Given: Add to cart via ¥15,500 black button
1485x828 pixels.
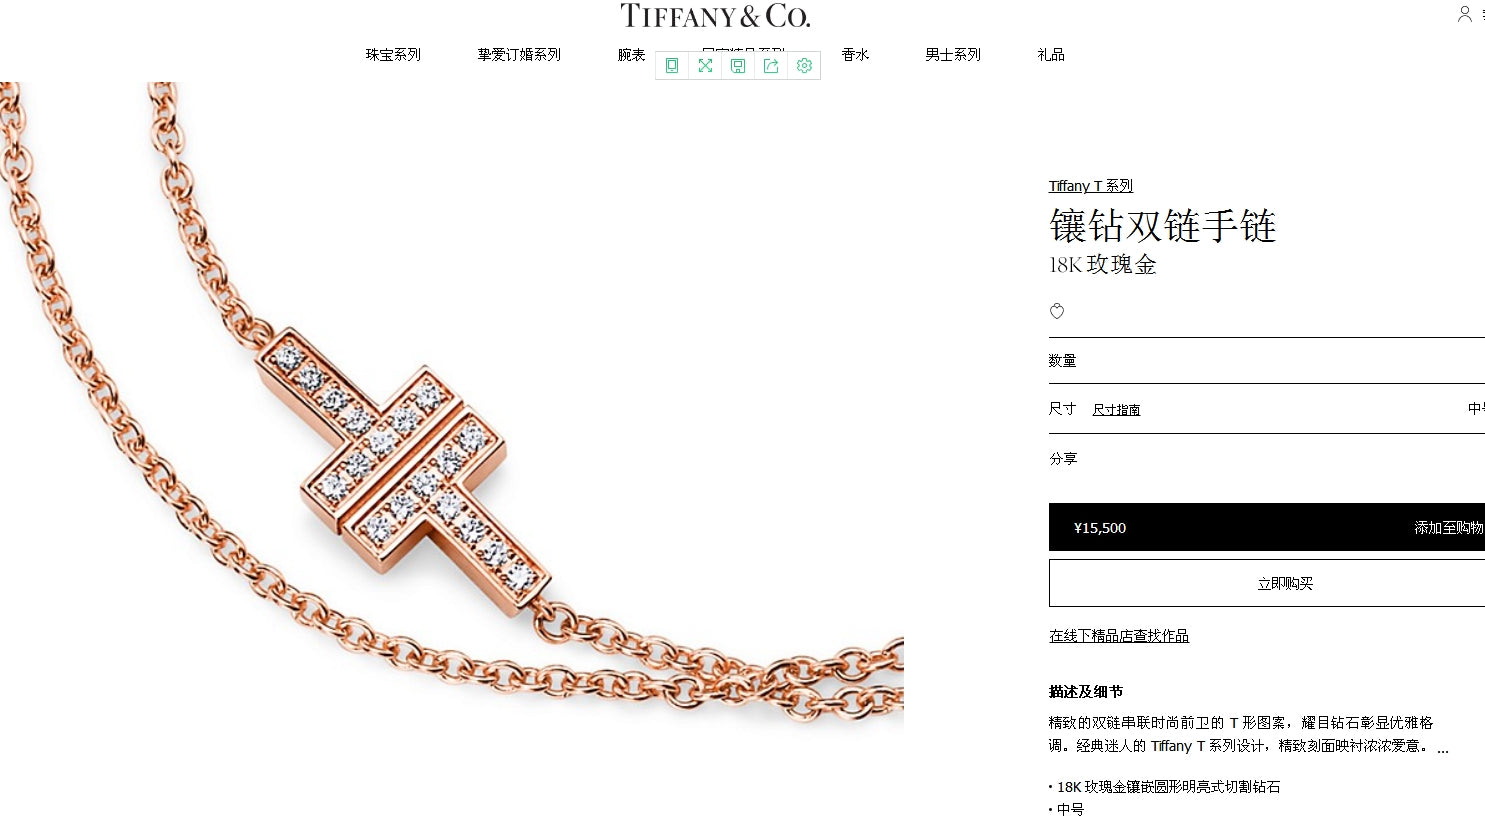Looking at the screenshot, I should [1267, 527].
